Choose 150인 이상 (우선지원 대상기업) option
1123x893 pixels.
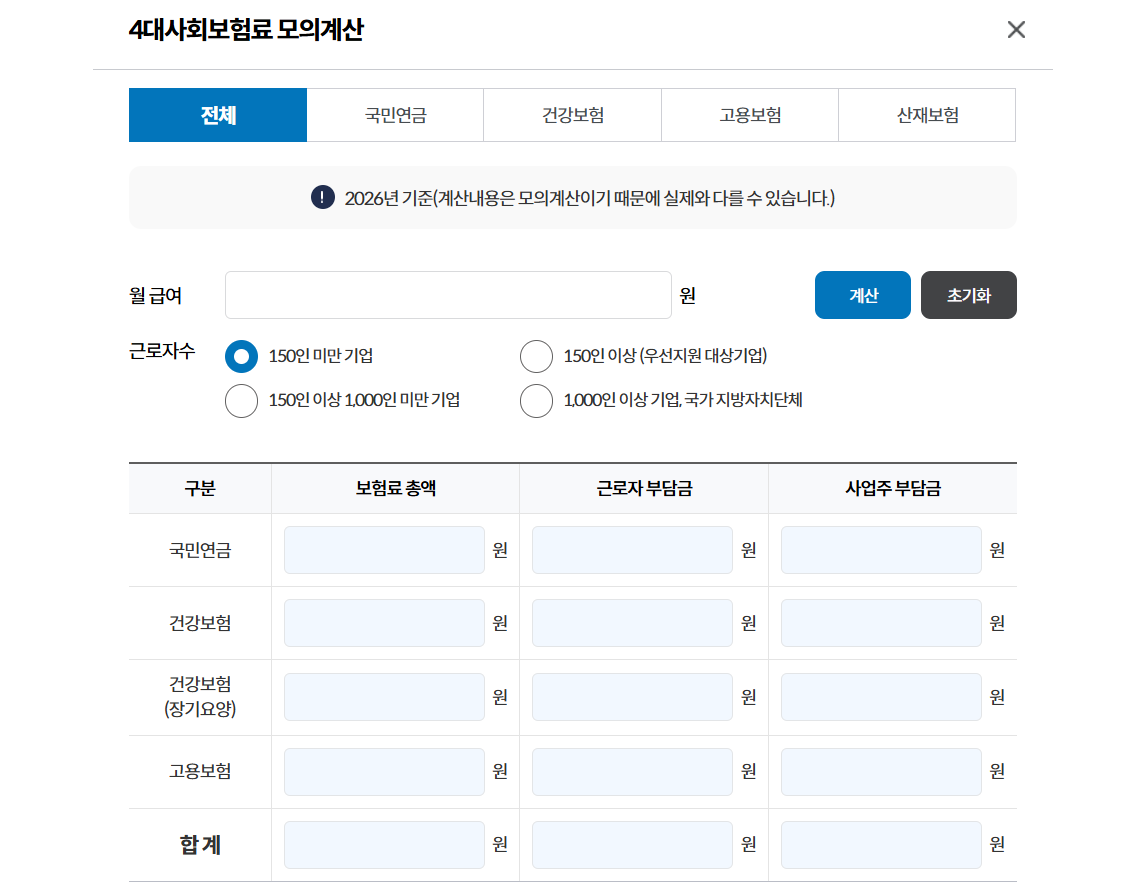coord(537,356)
